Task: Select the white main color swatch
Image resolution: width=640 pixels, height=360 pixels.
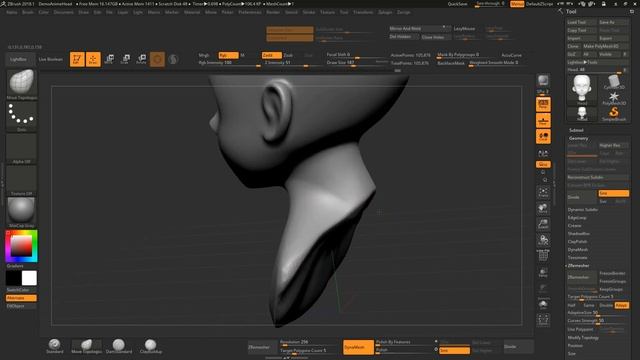Action: (29, 278)
